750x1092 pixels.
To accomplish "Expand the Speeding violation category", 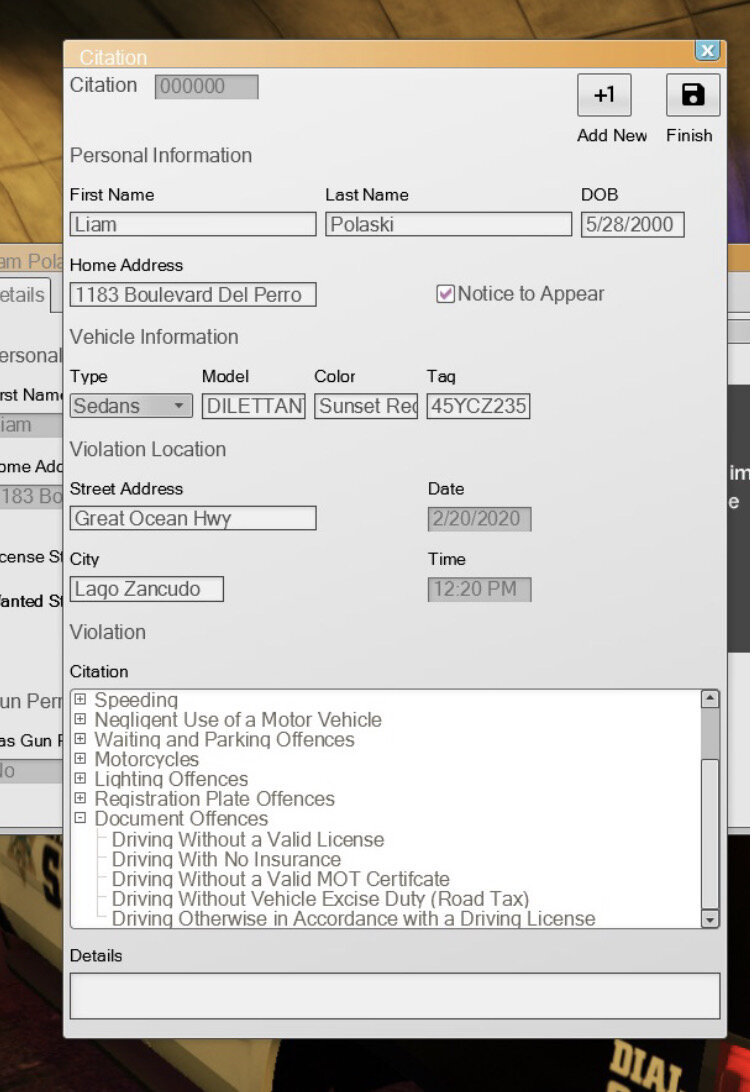I will coord(80,700).
